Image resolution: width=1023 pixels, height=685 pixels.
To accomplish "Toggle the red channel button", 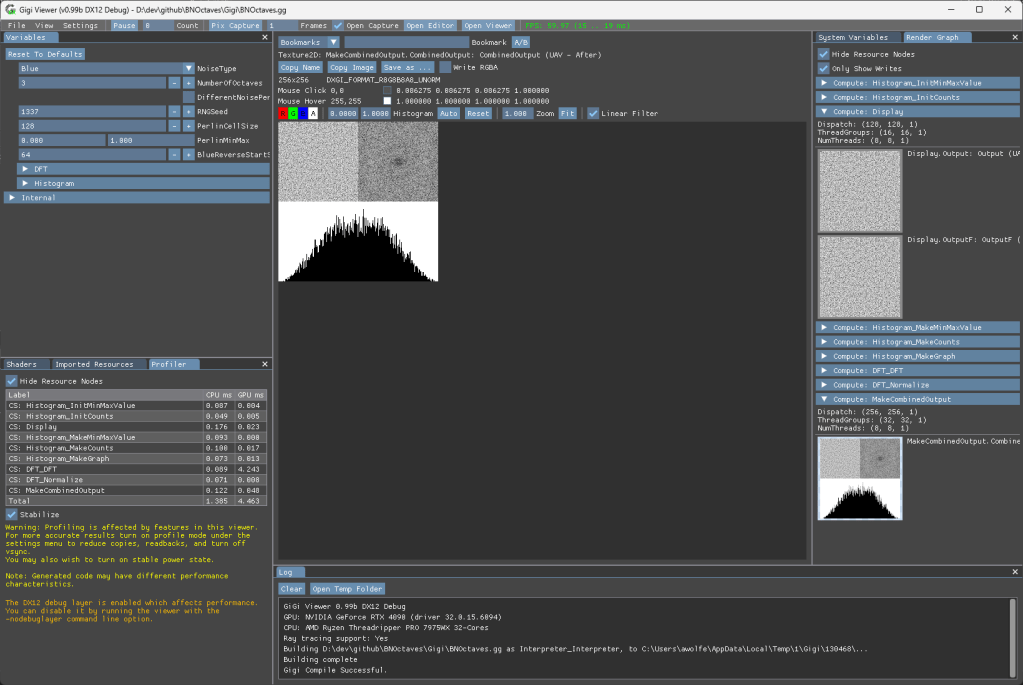I will (284, 114).
